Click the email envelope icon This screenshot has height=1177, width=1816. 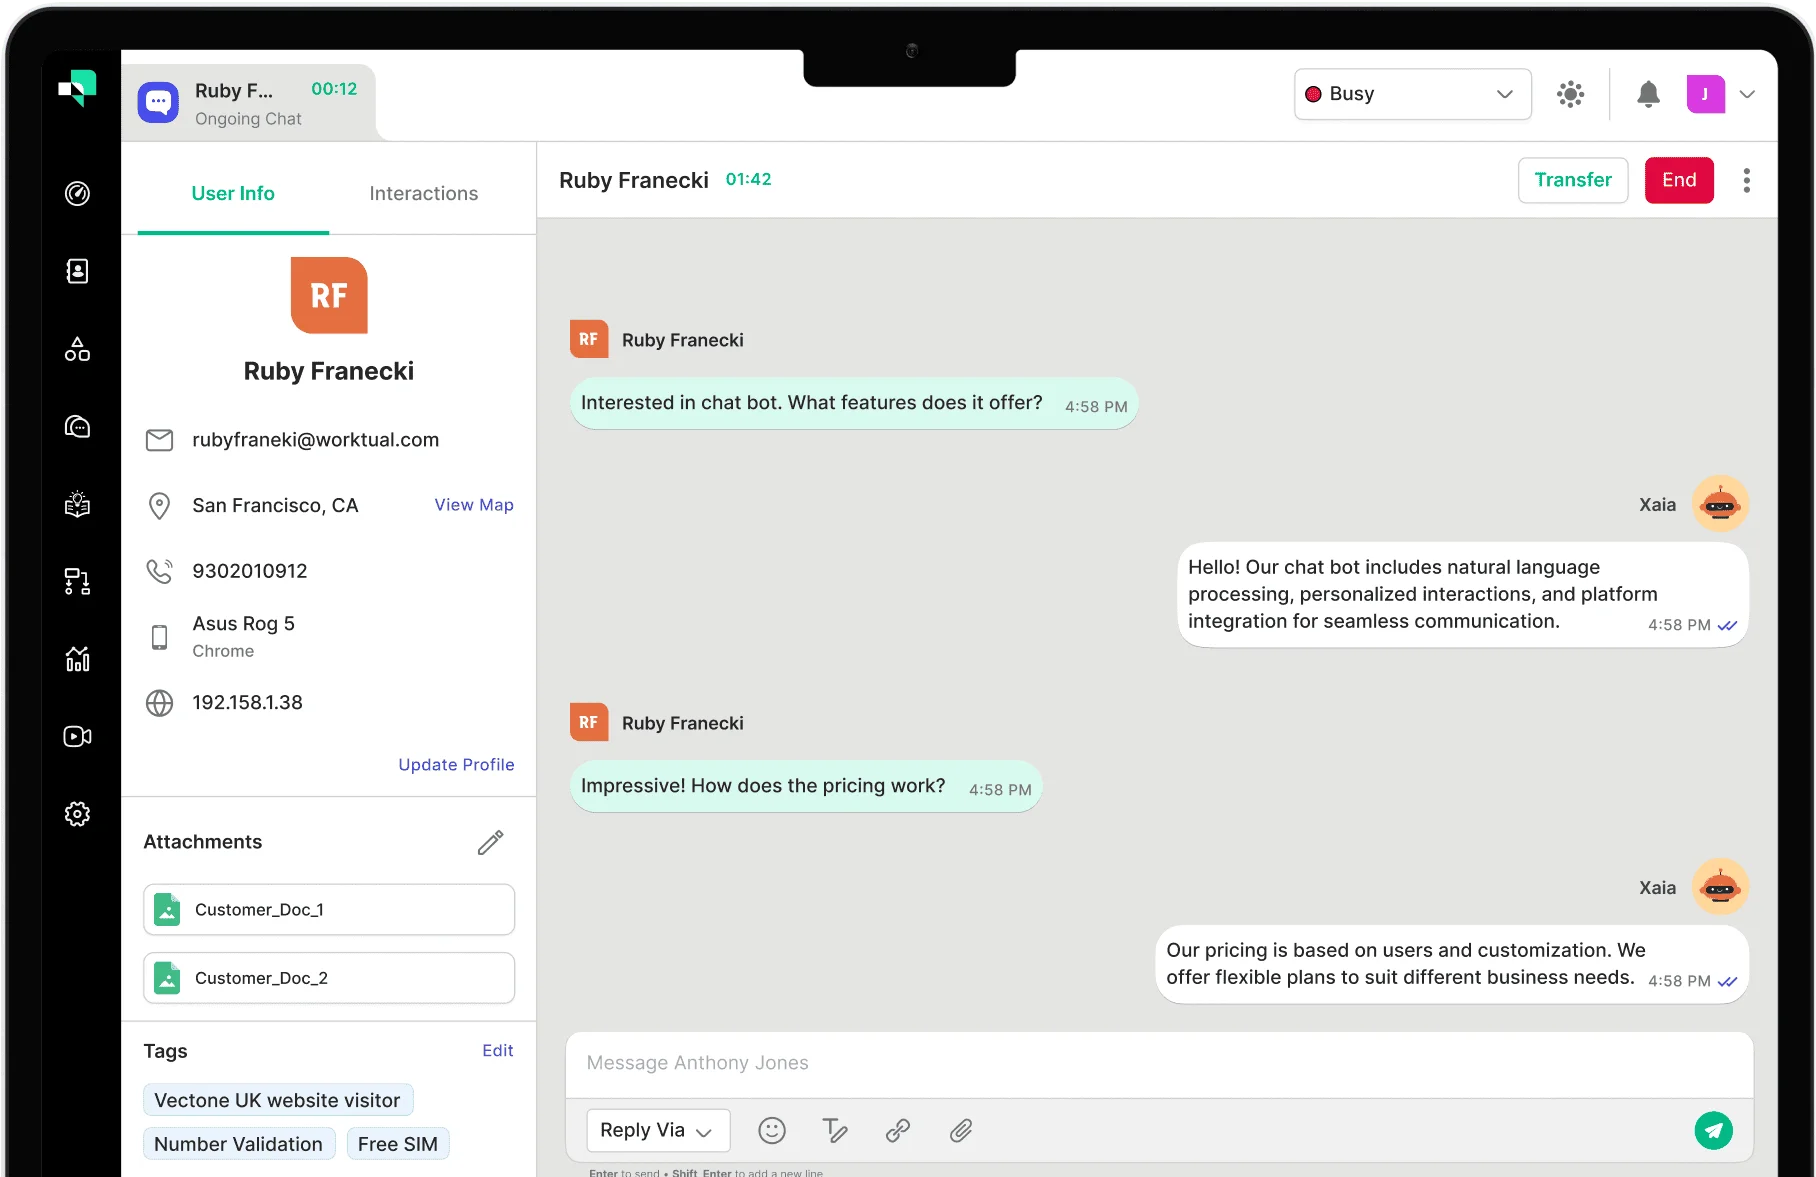pyautogui.click(x=159, y=440)
